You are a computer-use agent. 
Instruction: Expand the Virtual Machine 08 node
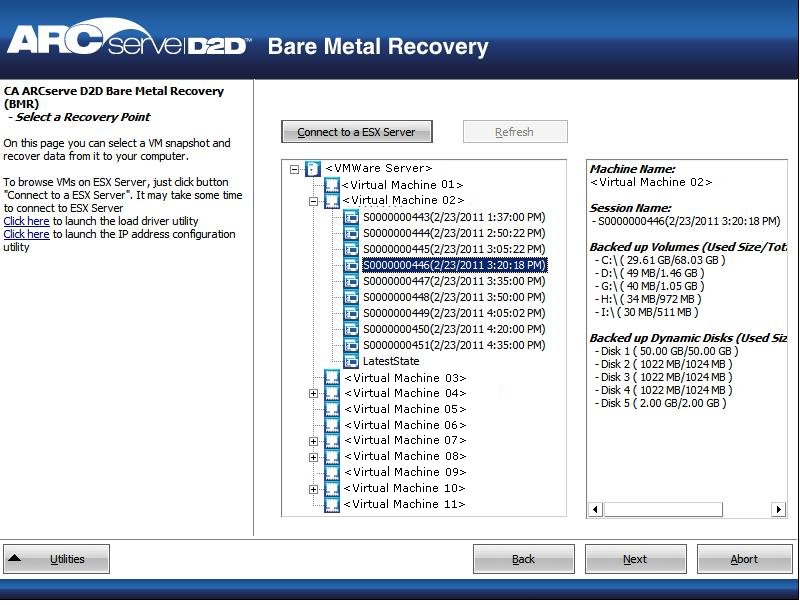tap(313, 457)
